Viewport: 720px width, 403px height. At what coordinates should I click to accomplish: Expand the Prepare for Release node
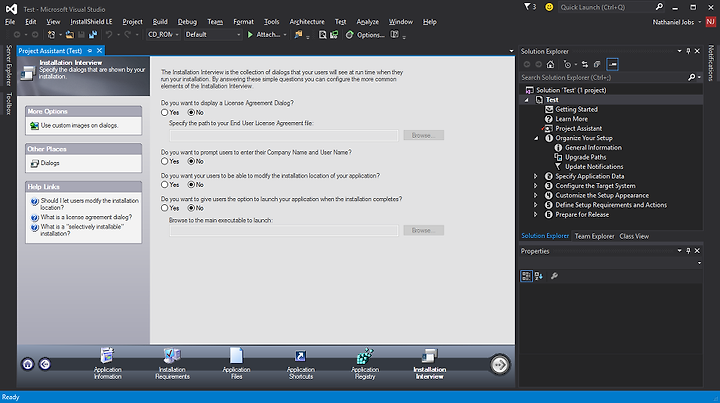point(535,215)
